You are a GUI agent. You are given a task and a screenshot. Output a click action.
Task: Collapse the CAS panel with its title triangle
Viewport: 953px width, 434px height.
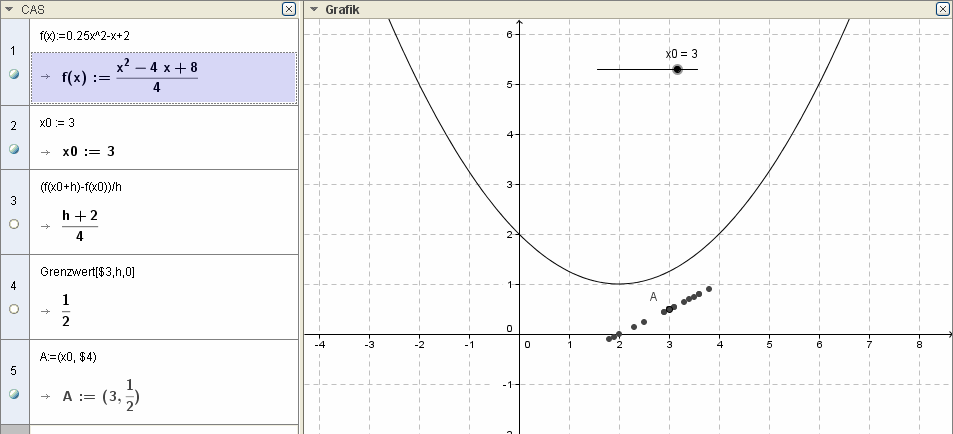point(9,9)
